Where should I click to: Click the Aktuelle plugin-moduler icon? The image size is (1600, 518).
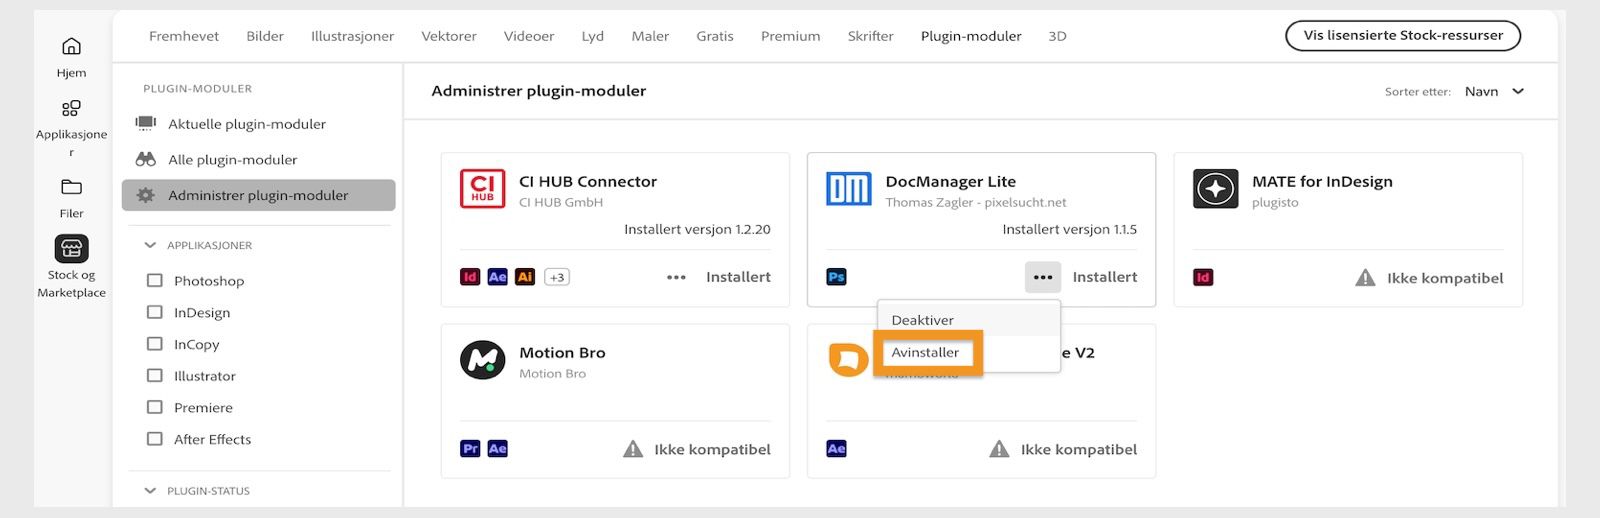[146, 123]
